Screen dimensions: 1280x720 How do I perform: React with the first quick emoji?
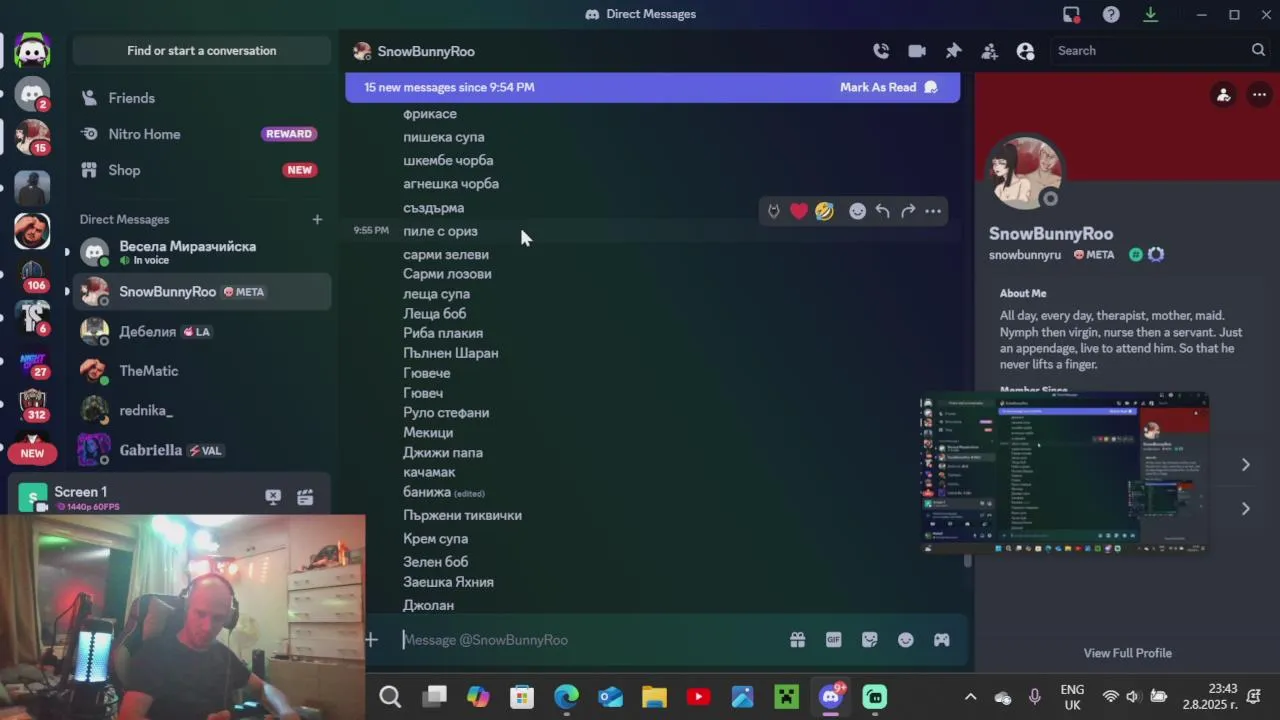[773, 211]
